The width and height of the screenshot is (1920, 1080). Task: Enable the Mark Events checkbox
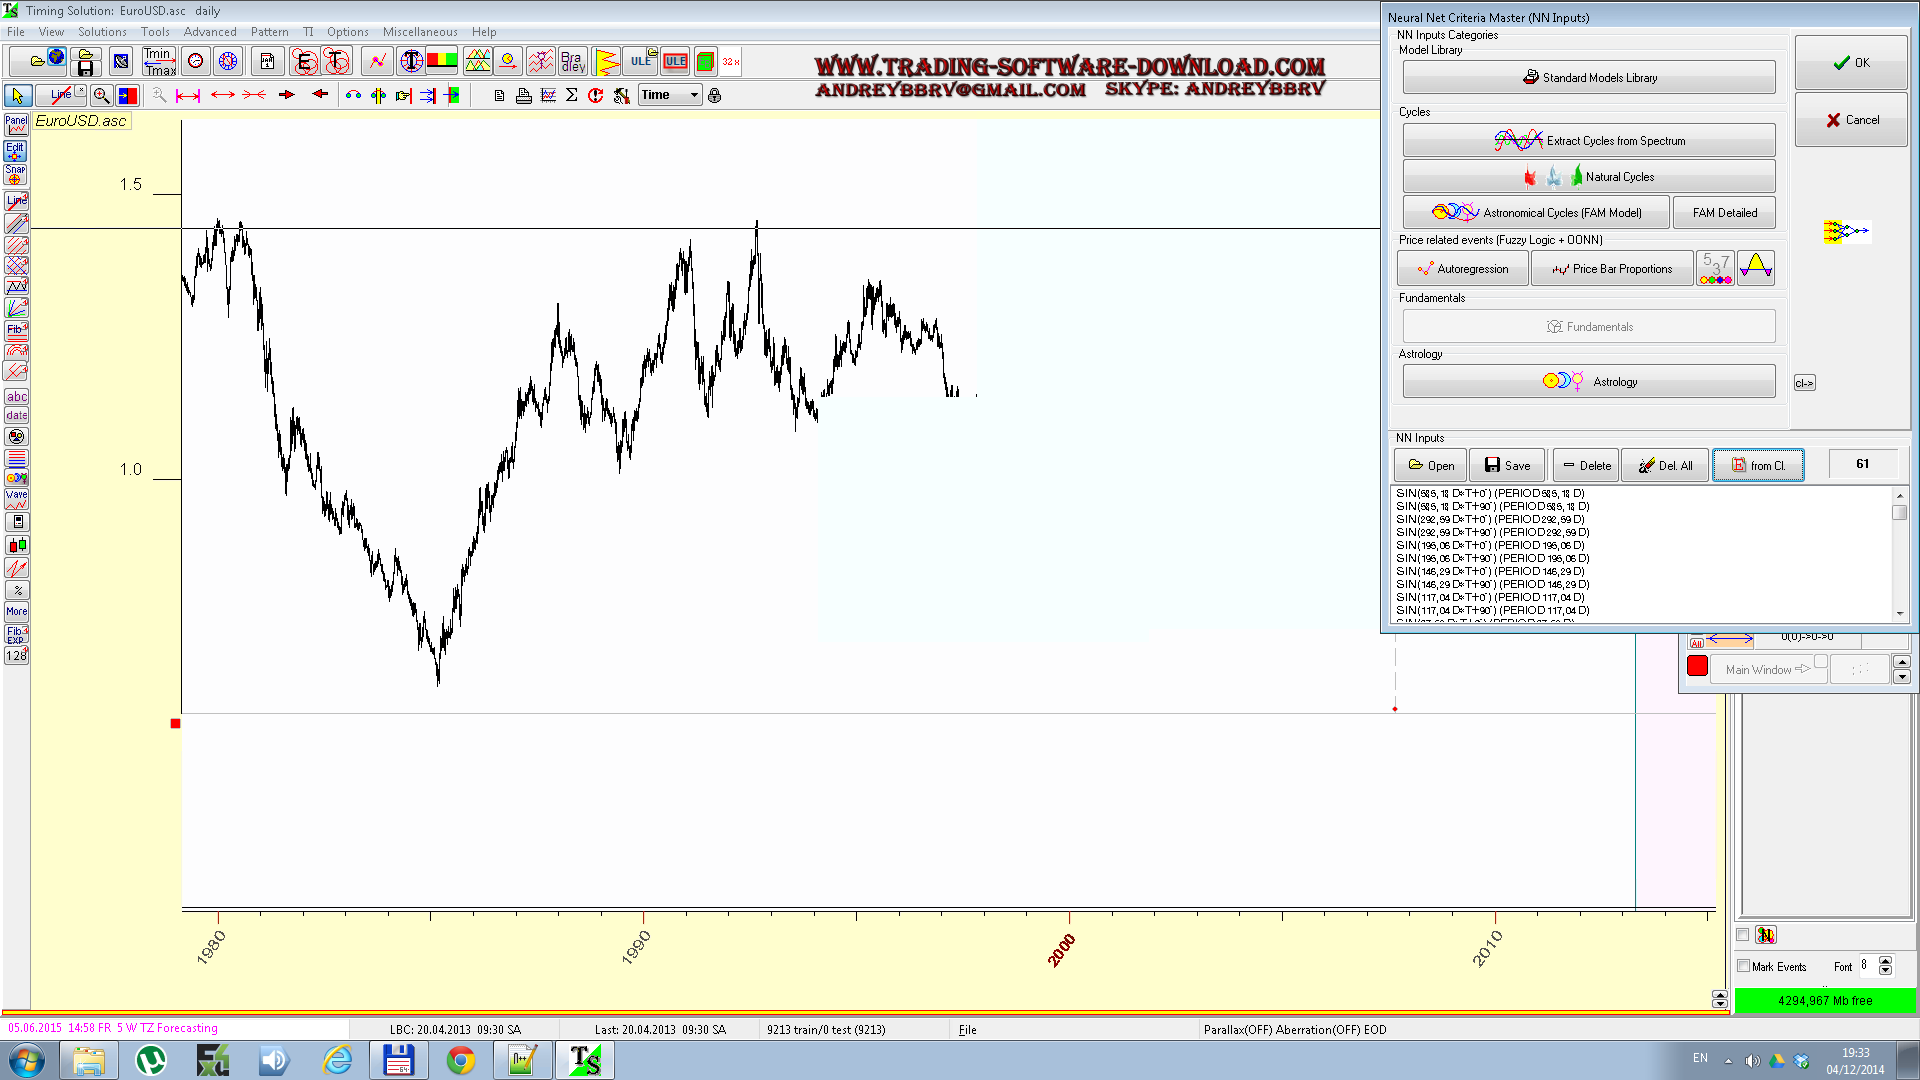pyautogui.click(x=1743, y=966)
